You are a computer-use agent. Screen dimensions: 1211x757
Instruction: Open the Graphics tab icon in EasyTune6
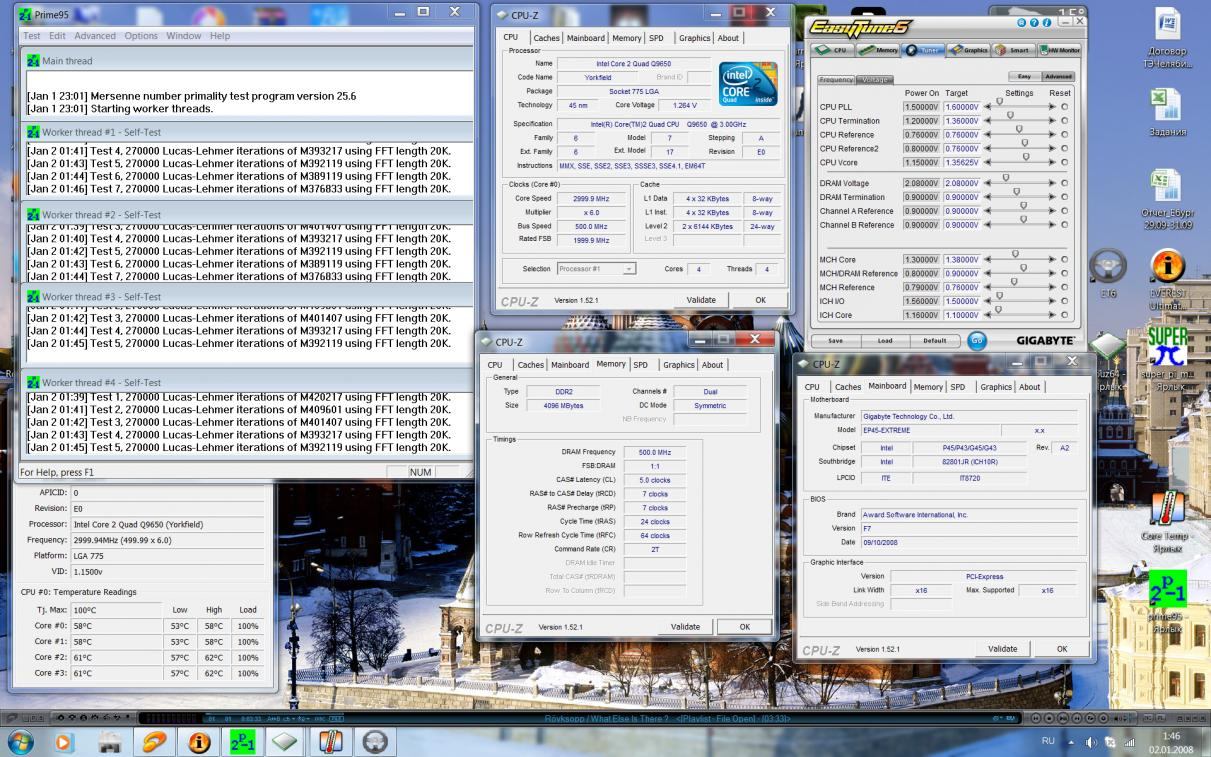coord(968,50)
